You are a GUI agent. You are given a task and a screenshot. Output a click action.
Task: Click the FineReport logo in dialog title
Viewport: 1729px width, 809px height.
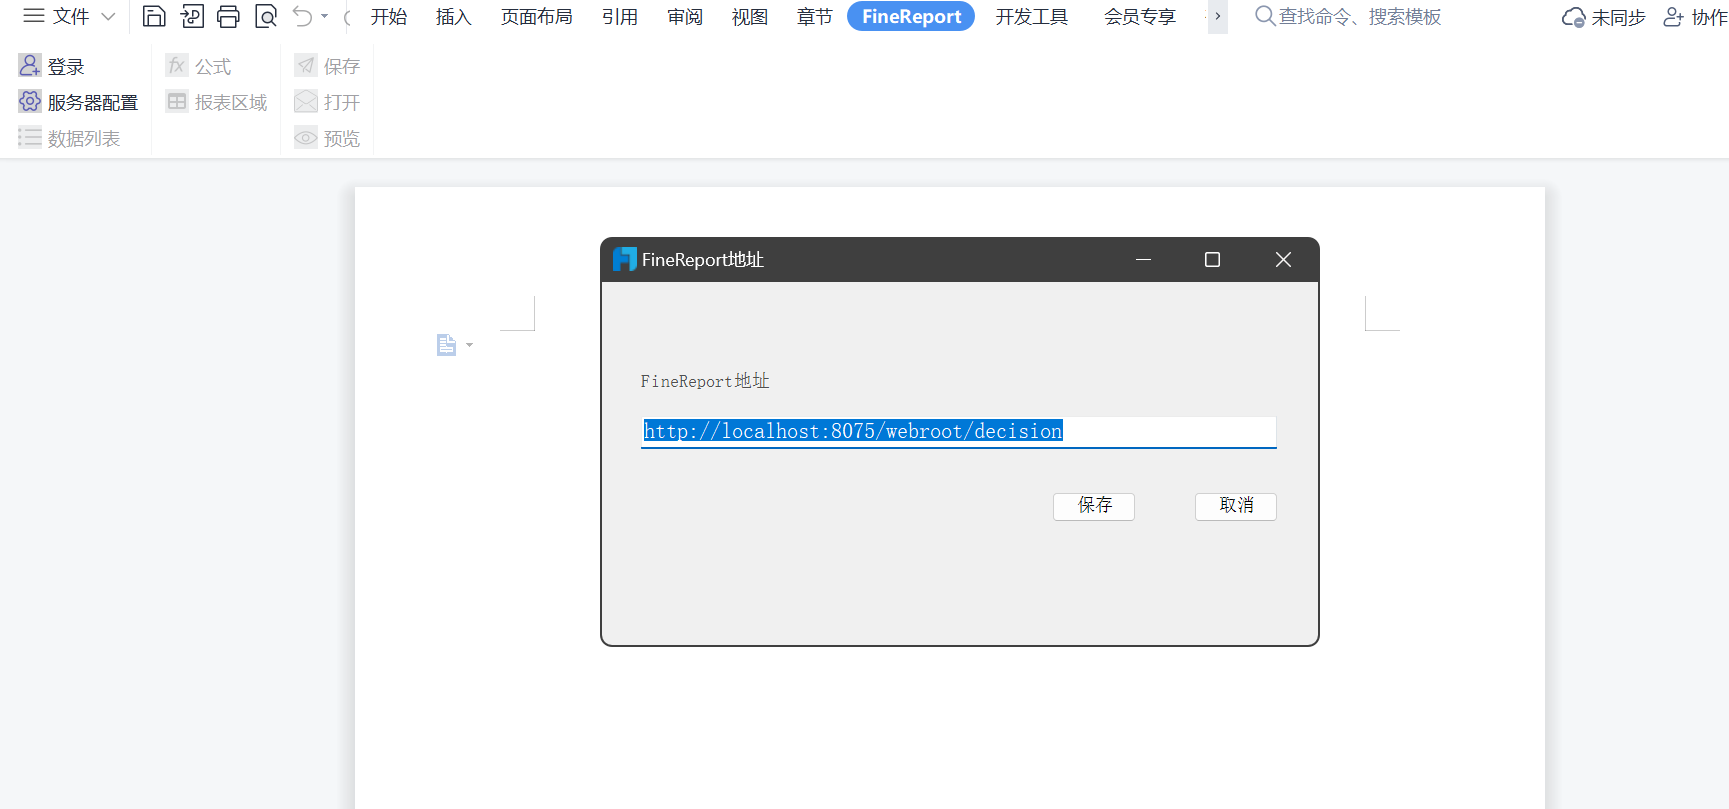(x=625, y=259)
